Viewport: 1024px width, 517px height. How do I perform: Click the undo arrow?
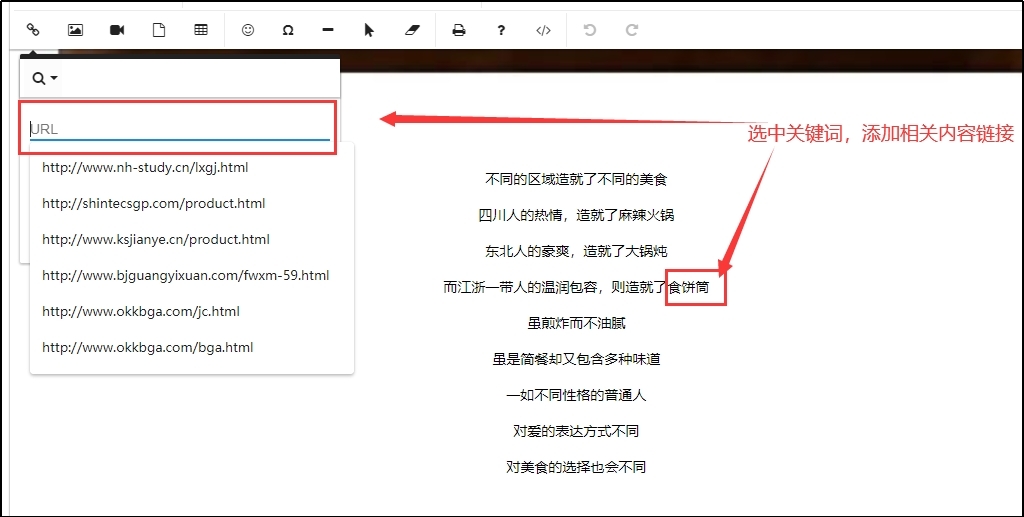[590, 30]
